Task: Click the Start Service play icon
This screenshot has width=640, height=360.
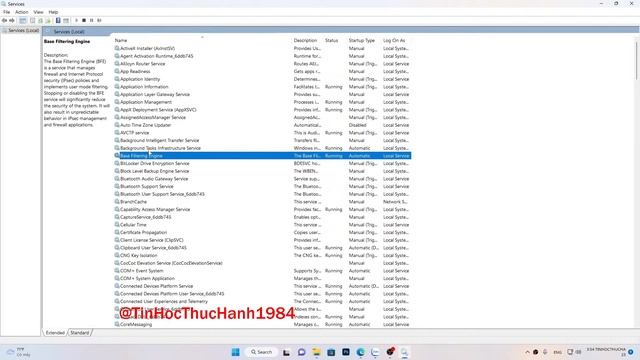Action: 76,20
